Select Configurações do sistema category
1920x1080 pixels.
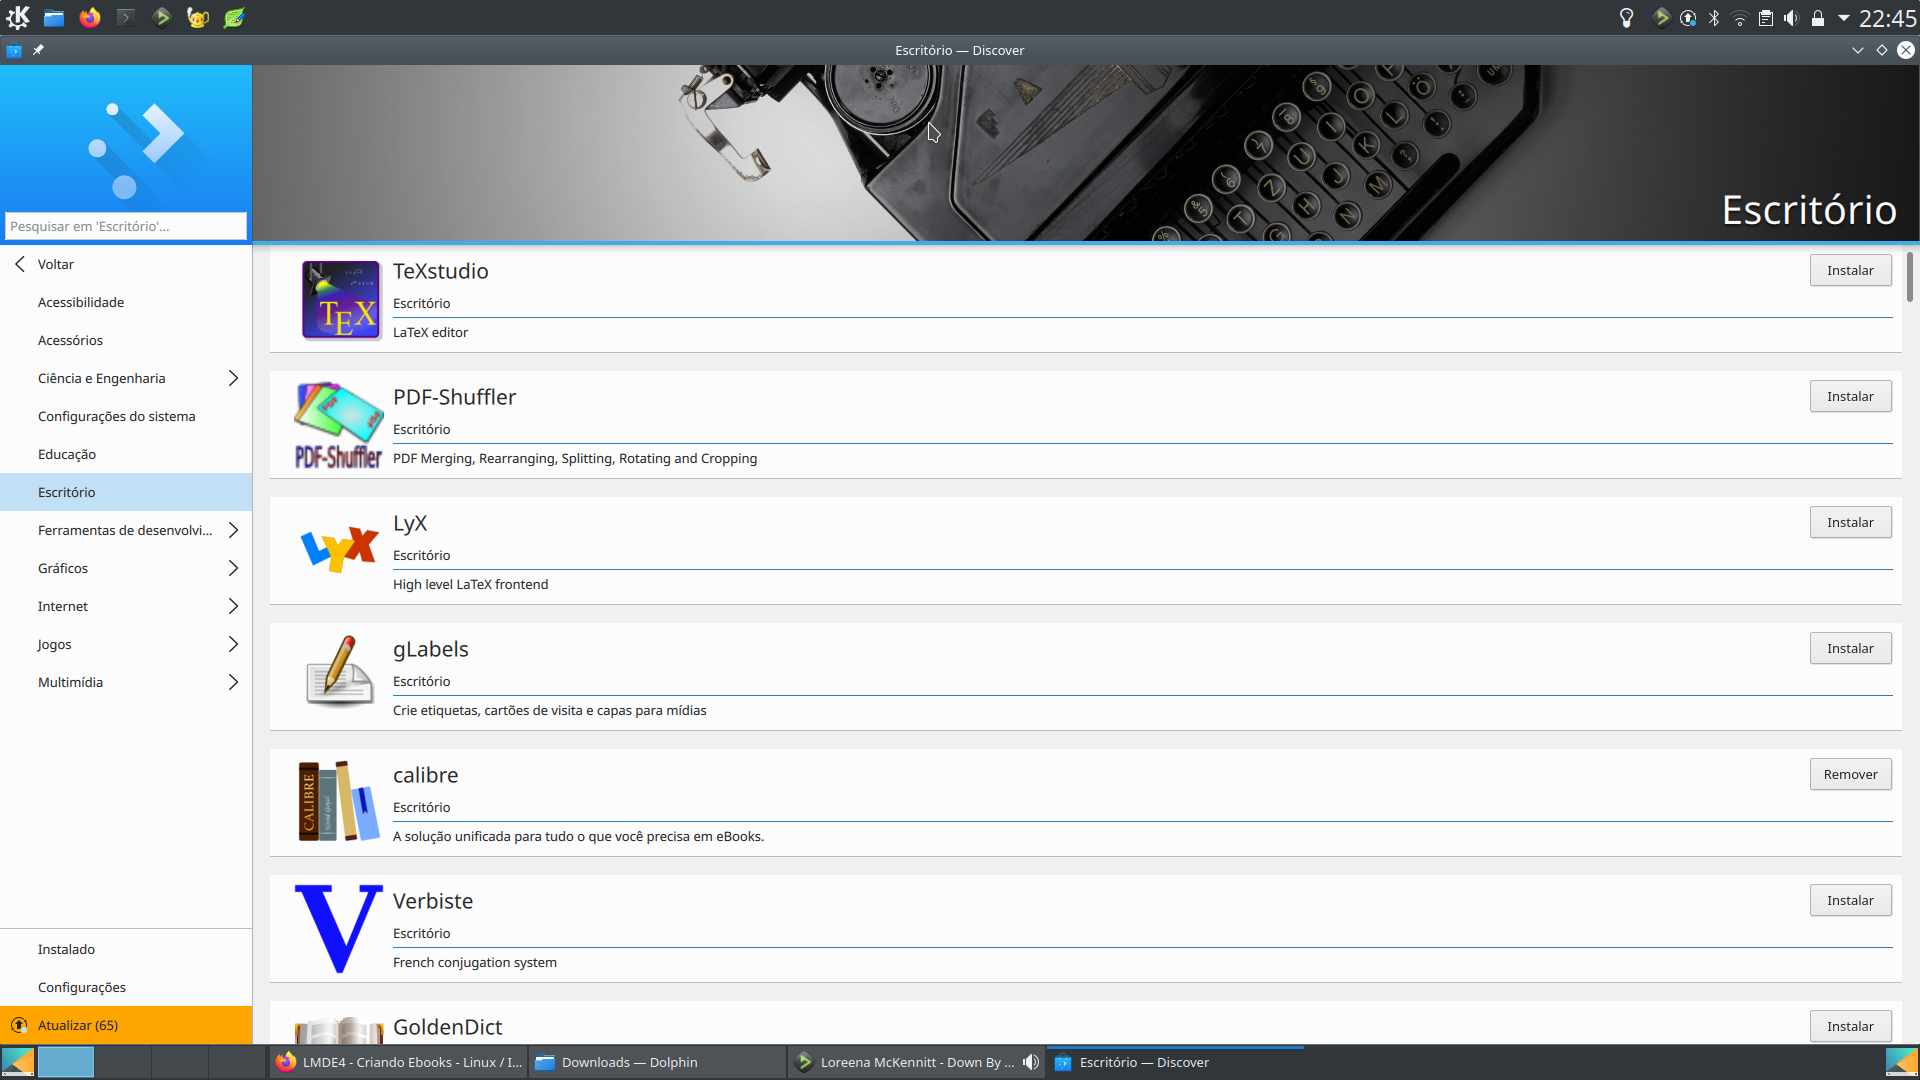coord(126,416)
